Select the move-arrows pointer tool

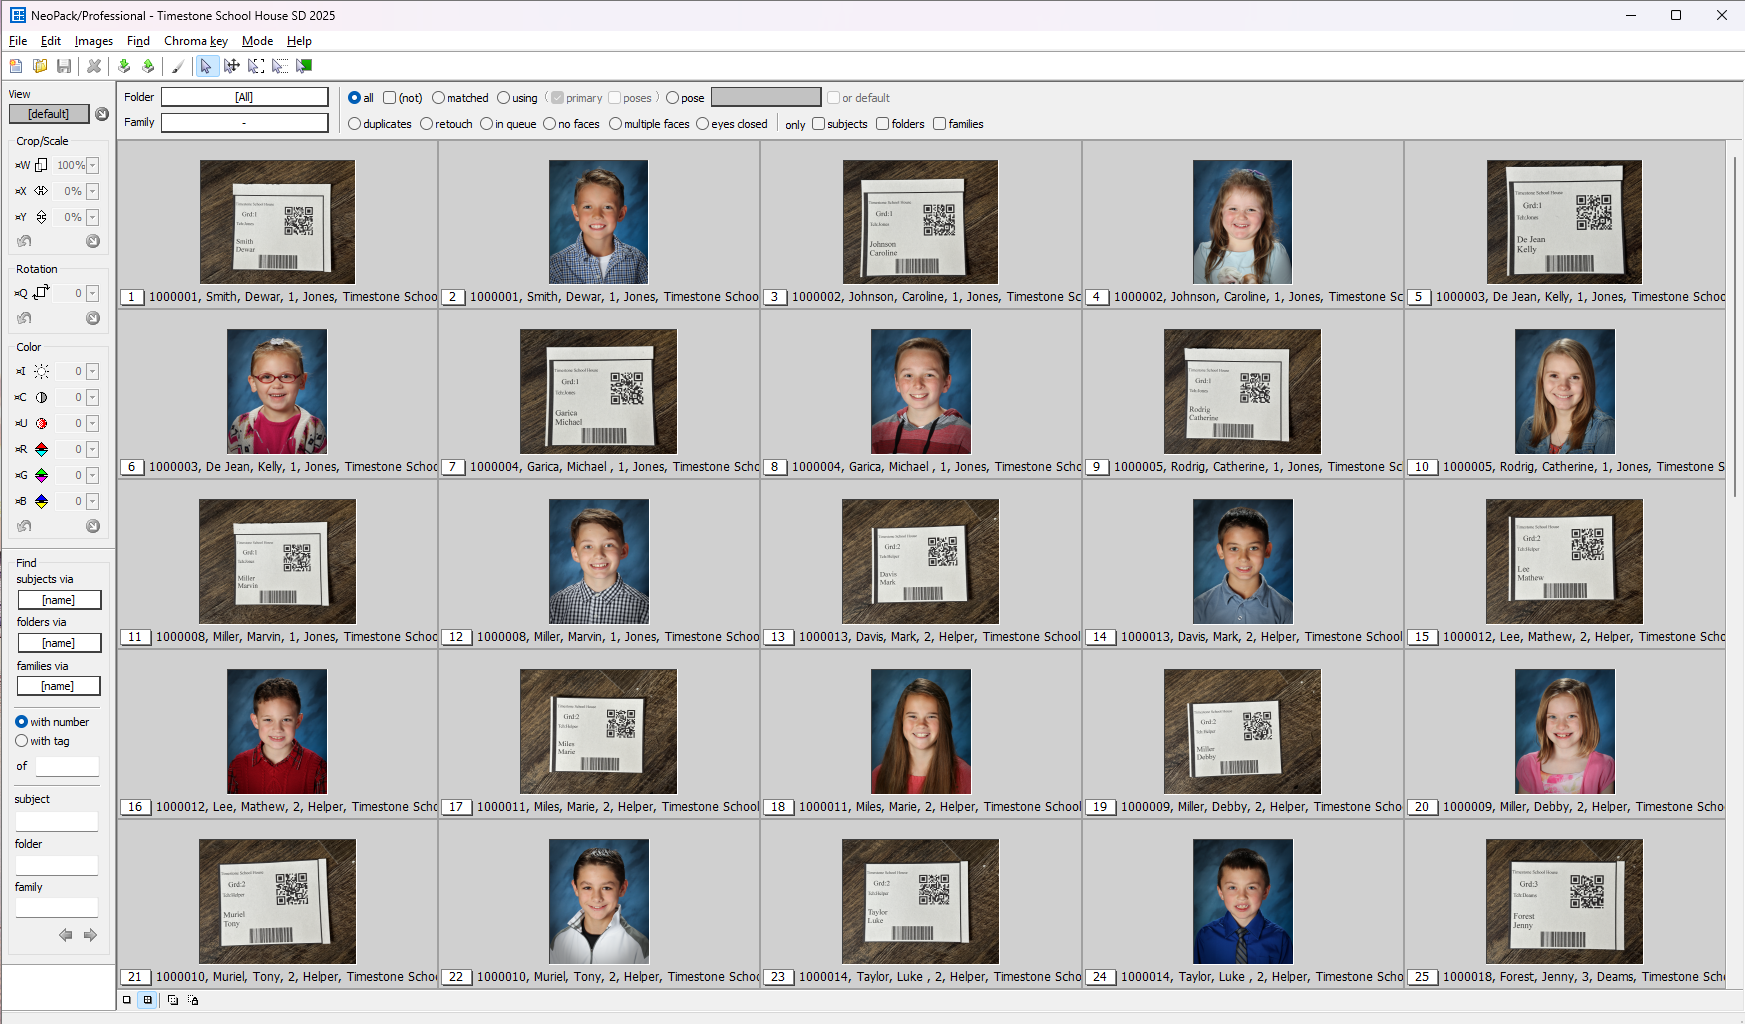point(232,66)
